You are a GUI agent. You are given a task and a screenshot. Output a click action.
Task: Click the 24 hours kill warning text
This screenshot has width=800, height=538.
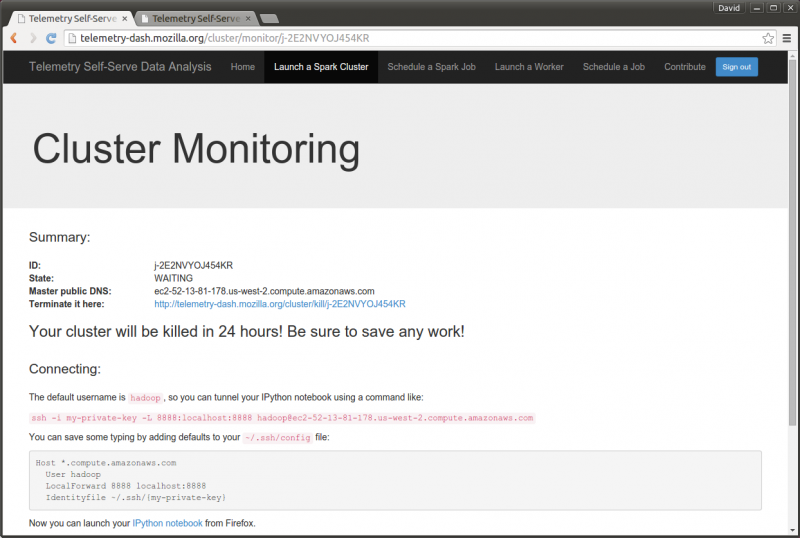click(247, 331)
